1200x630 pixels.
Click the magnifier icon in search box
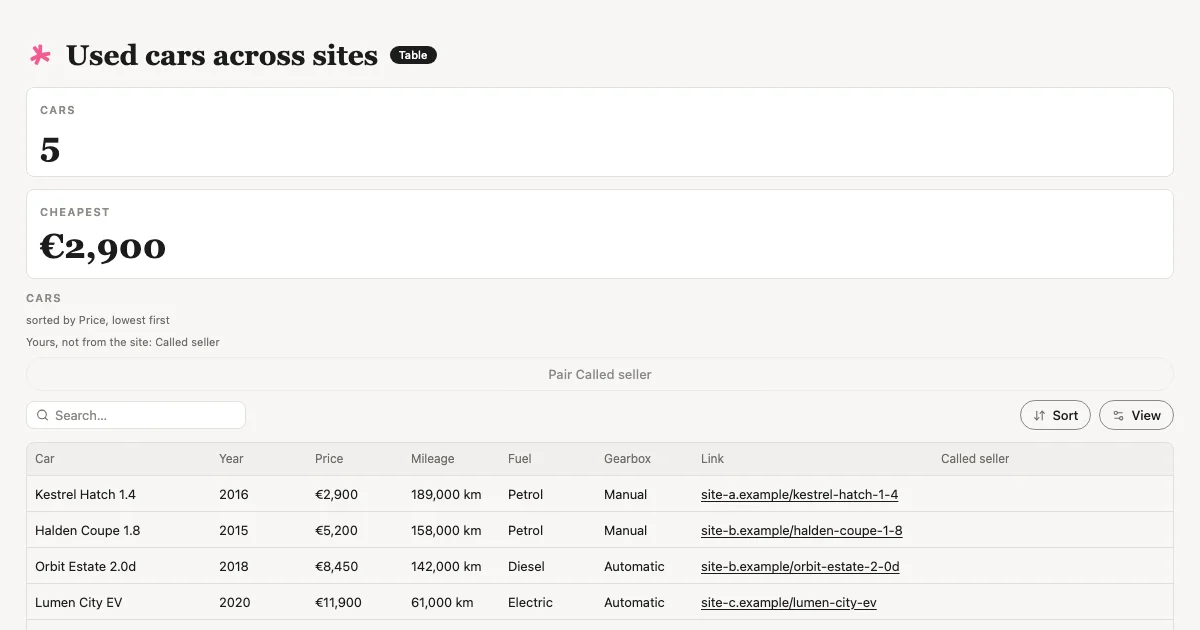[42, 415]
